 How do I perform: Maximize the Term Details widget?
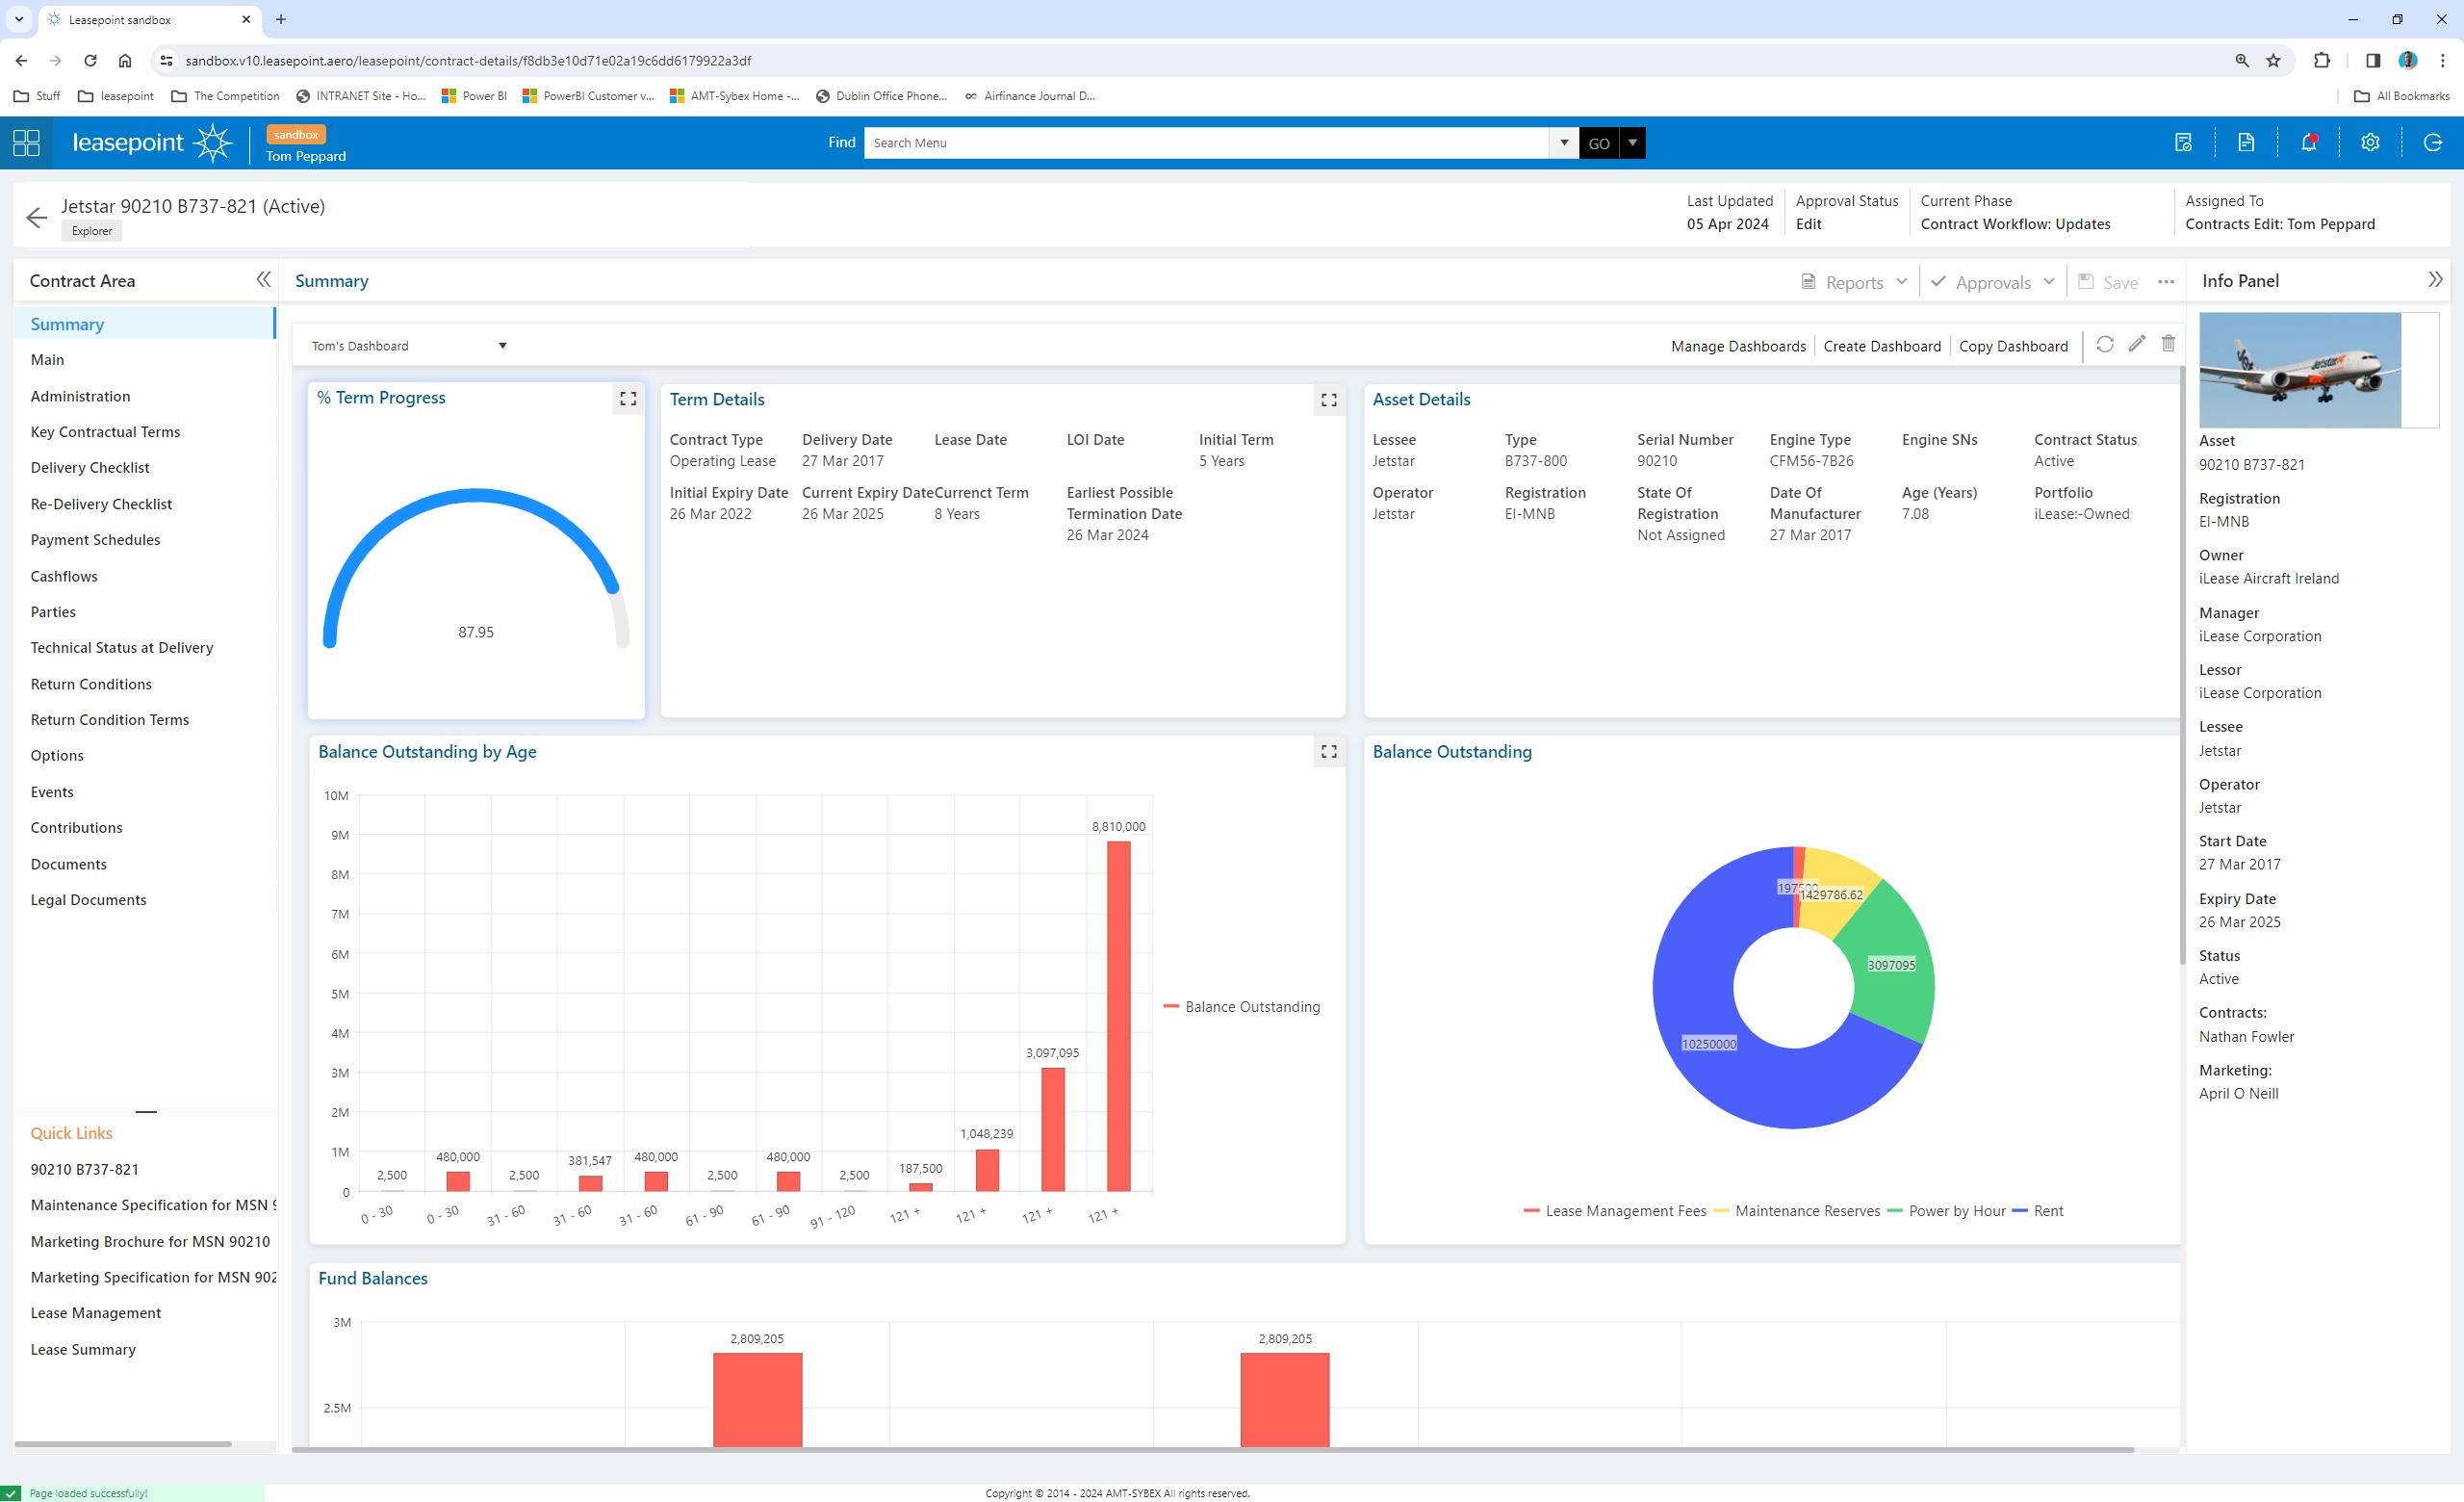[1329, 400]
